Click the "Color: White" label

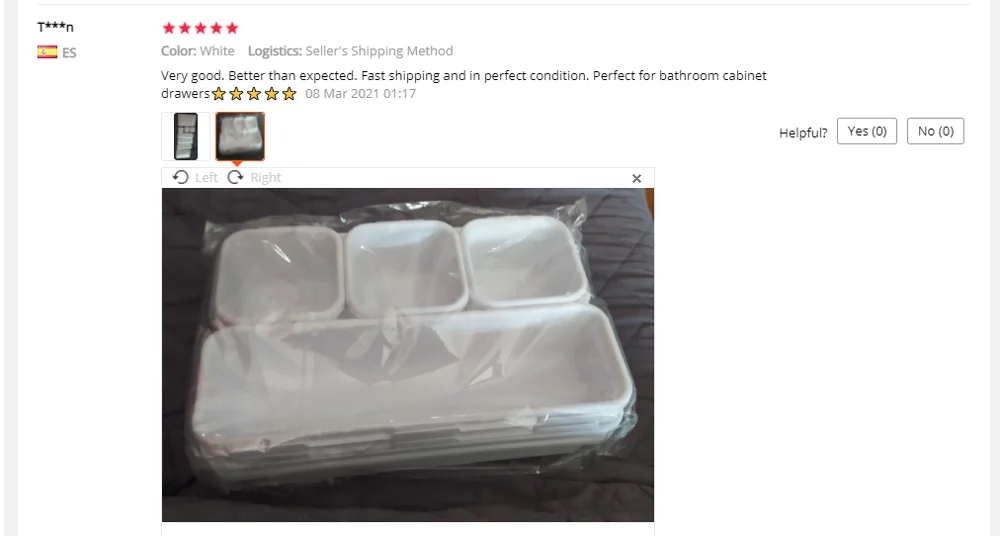198,51
